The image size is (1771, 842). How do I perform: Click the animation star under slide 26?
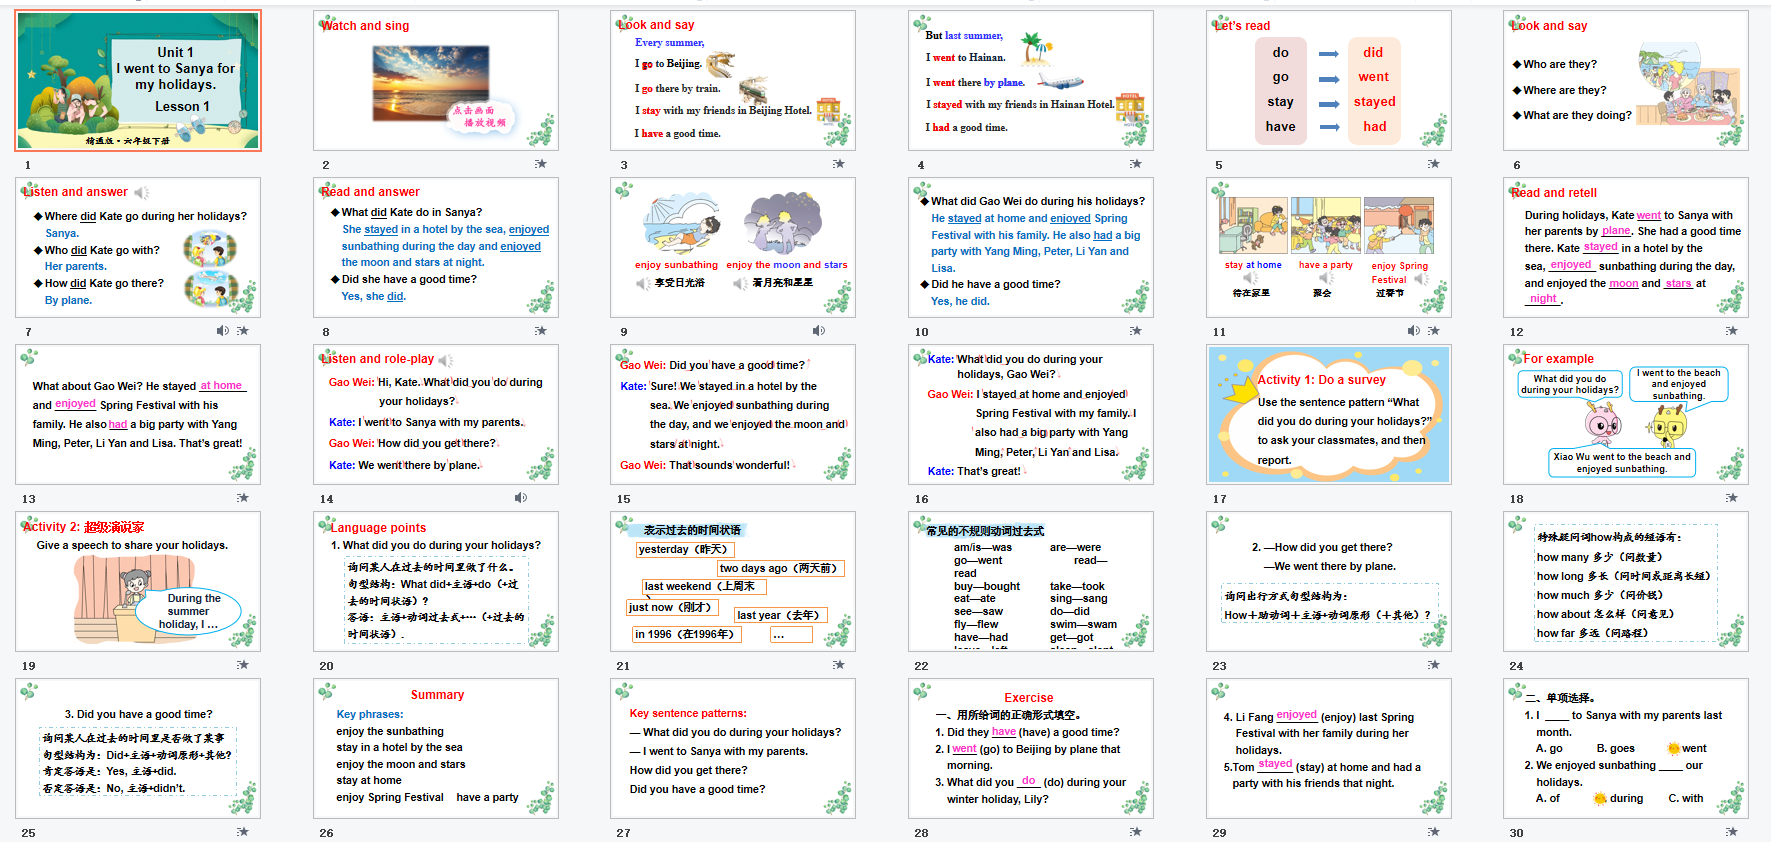(540, 831)
